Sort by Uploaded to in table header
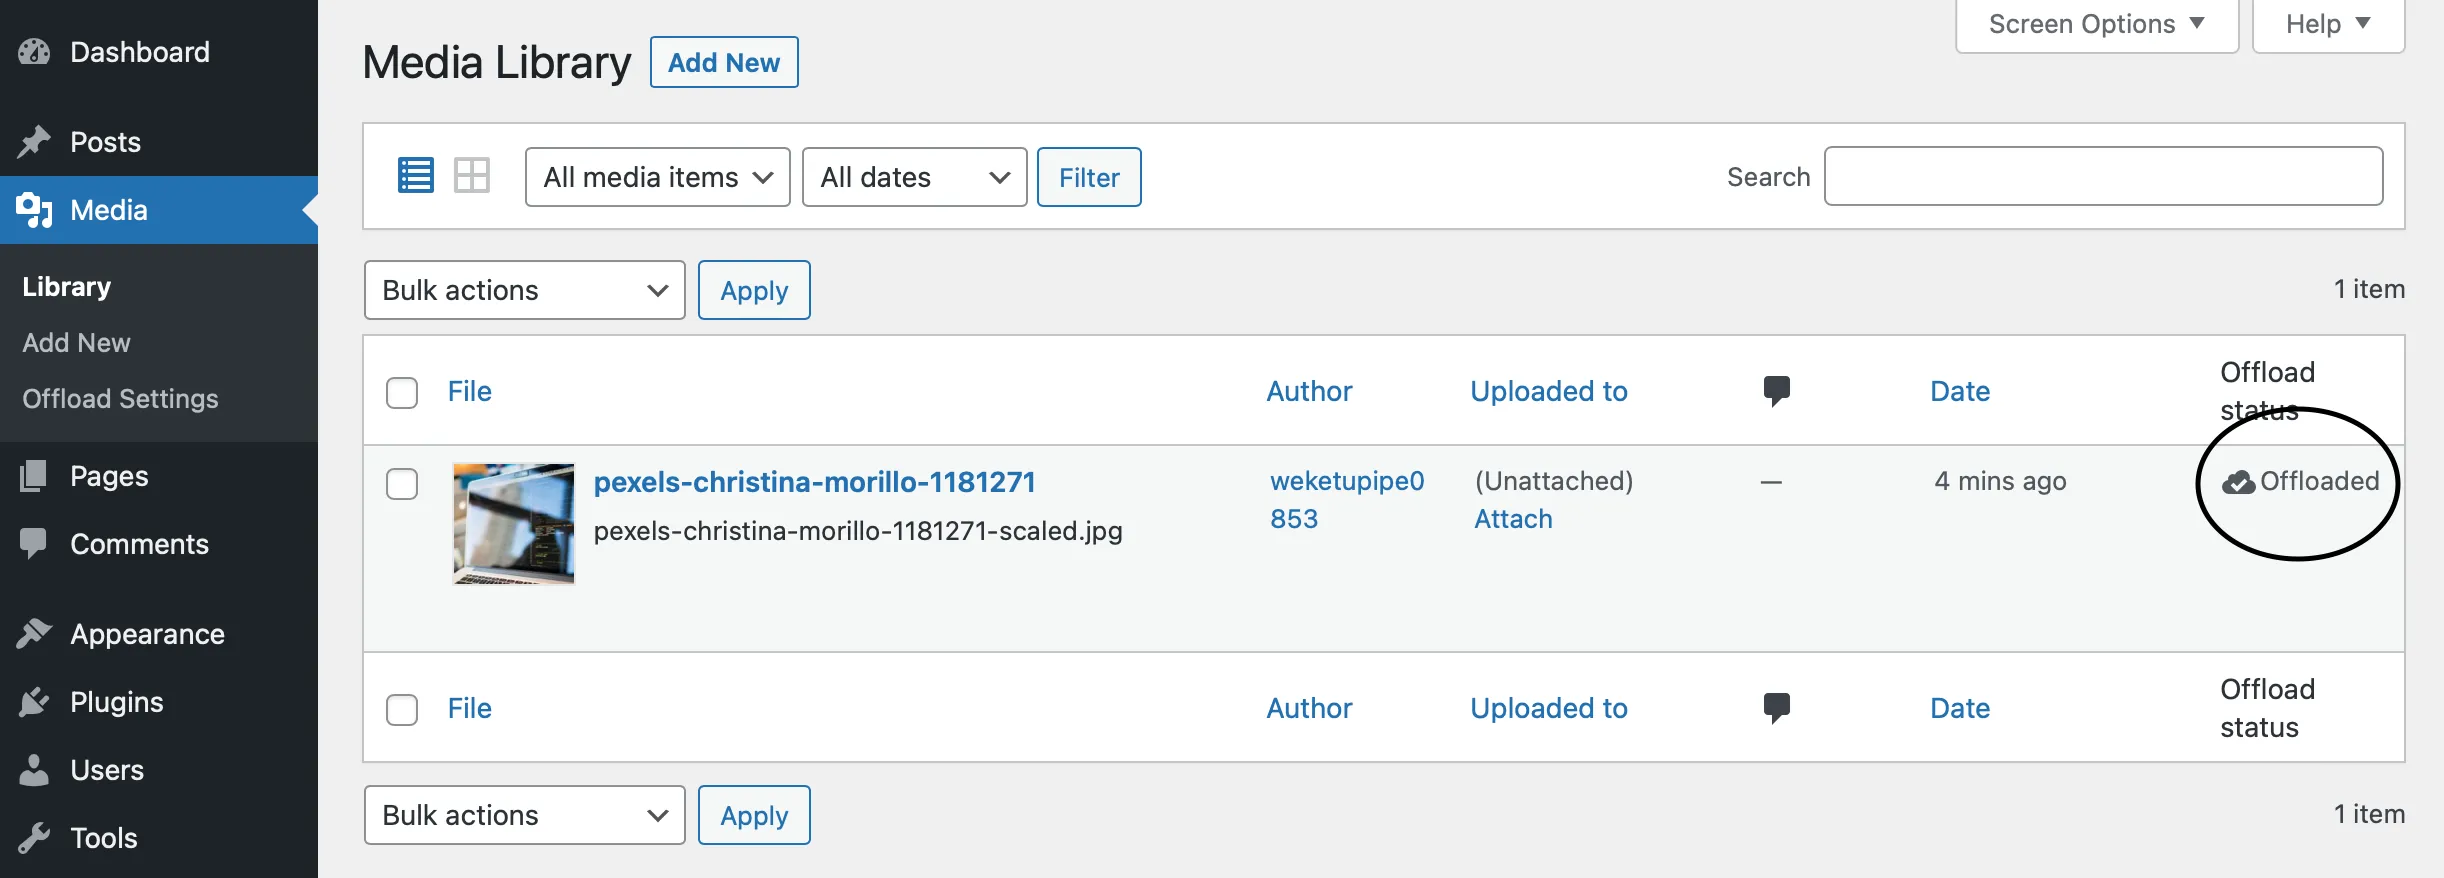Screen dimensions: 2444x878 click(x=1549, y=391)
